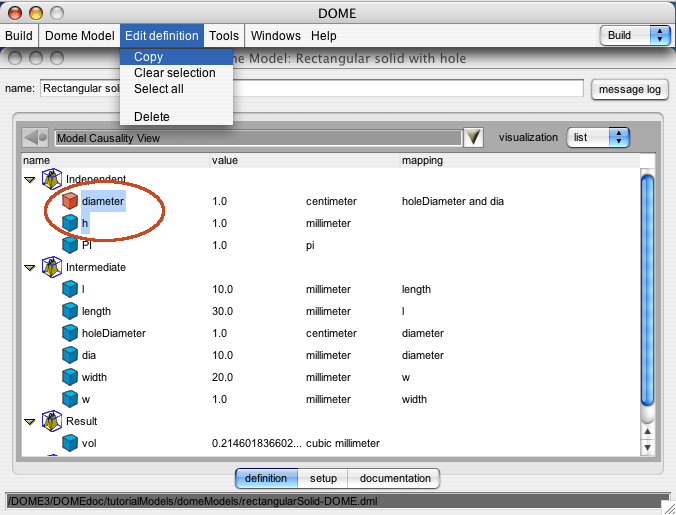Viewport: 676px width, 515px height.
Task: Click the 10.0 value in dia row
Action: coord(222,355)
